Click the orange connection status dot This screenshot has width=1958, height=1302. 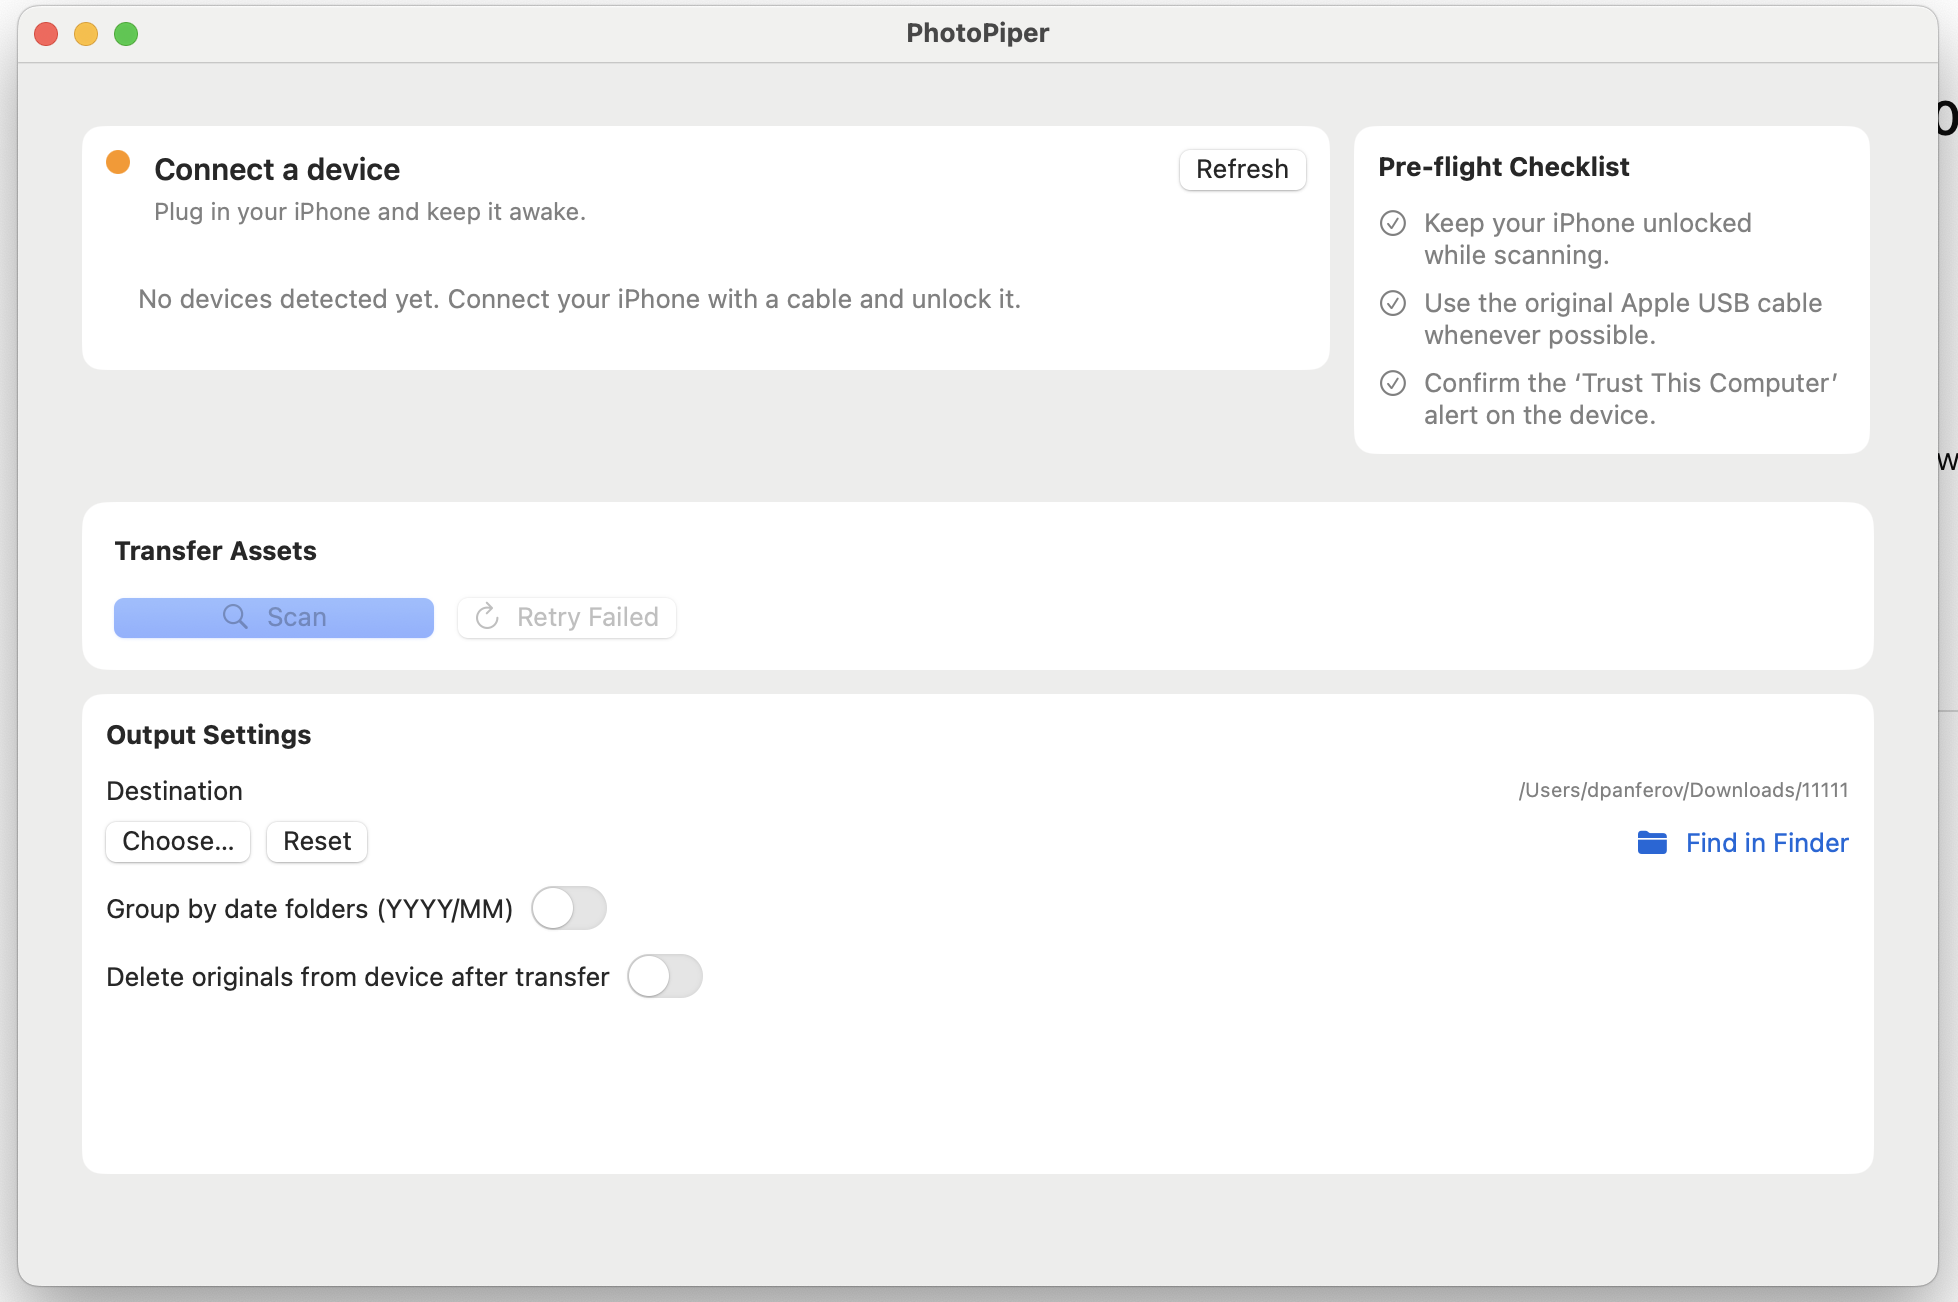(x=118, y=161)
